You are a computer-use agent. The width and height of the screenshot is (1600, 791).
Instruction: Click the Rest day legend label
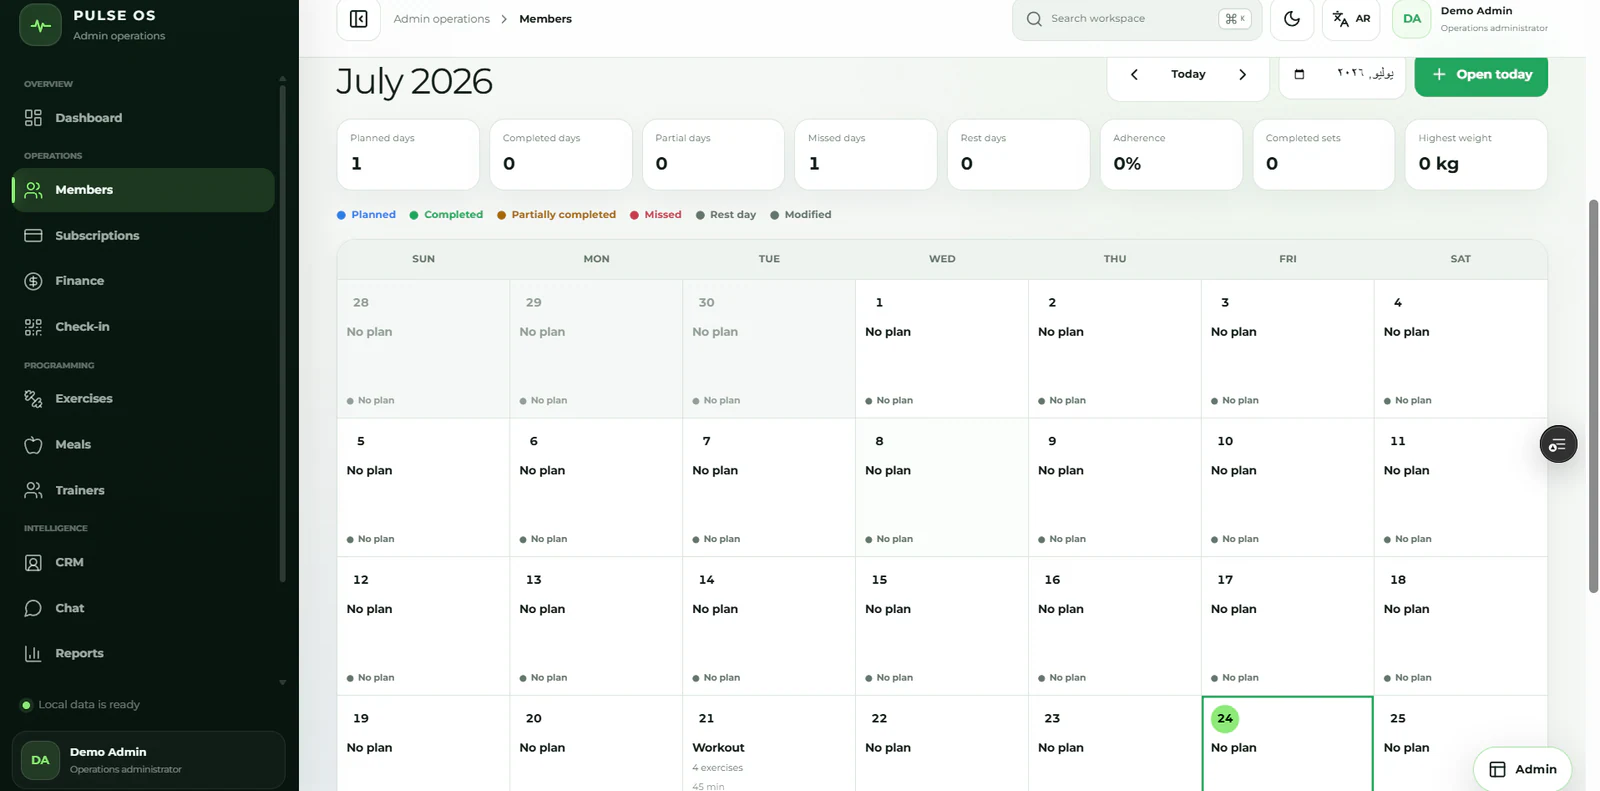pos(733,215)
